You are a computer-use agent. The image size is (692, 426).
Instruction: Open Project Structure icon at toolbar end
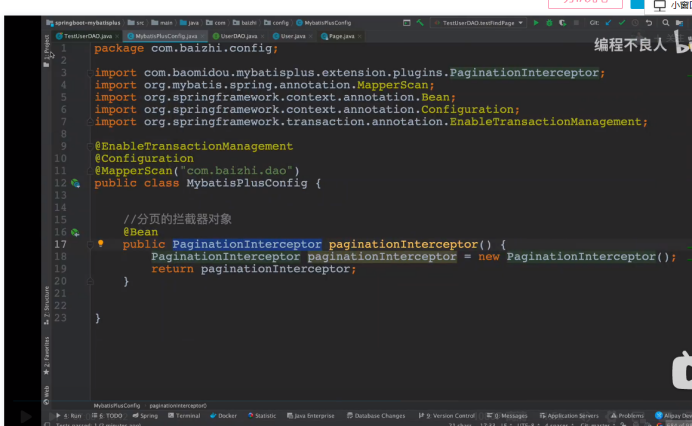tap(680, 23)
